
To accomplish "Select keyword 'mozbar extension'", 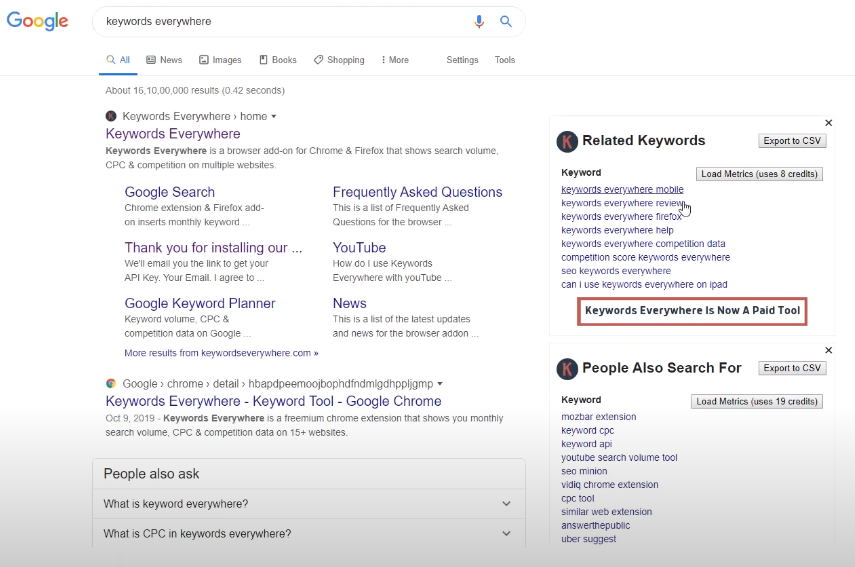I will tap(599, 417).
